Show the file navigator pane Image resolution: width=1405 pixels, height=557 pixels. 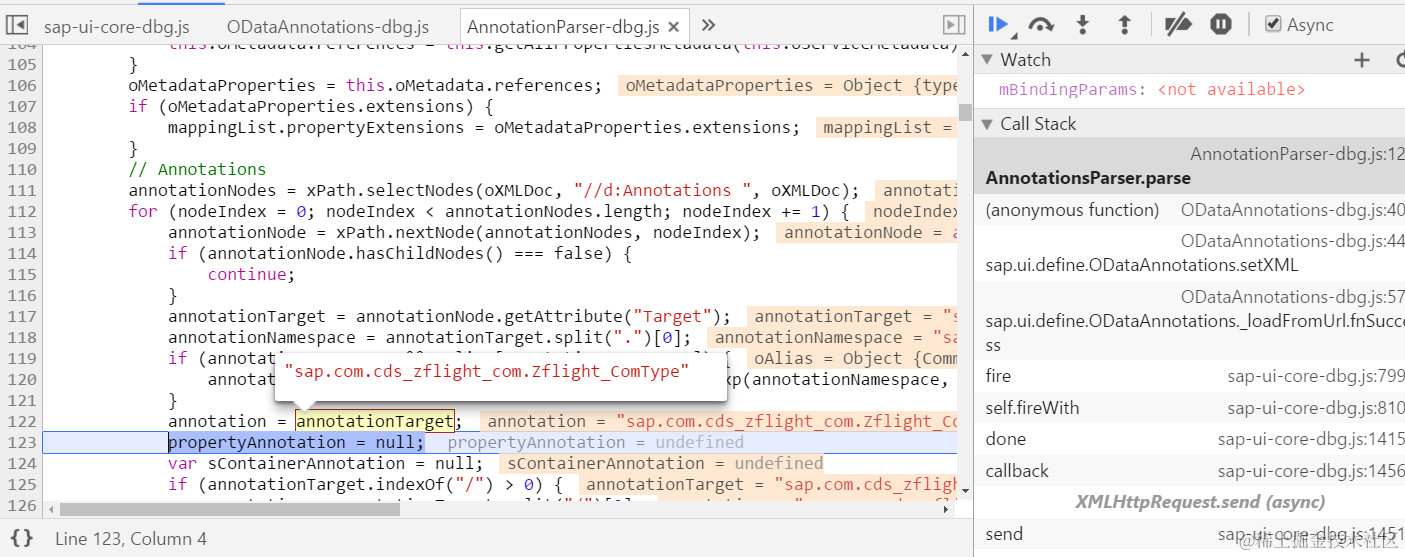pyautogui.click(x=17, y=25)
